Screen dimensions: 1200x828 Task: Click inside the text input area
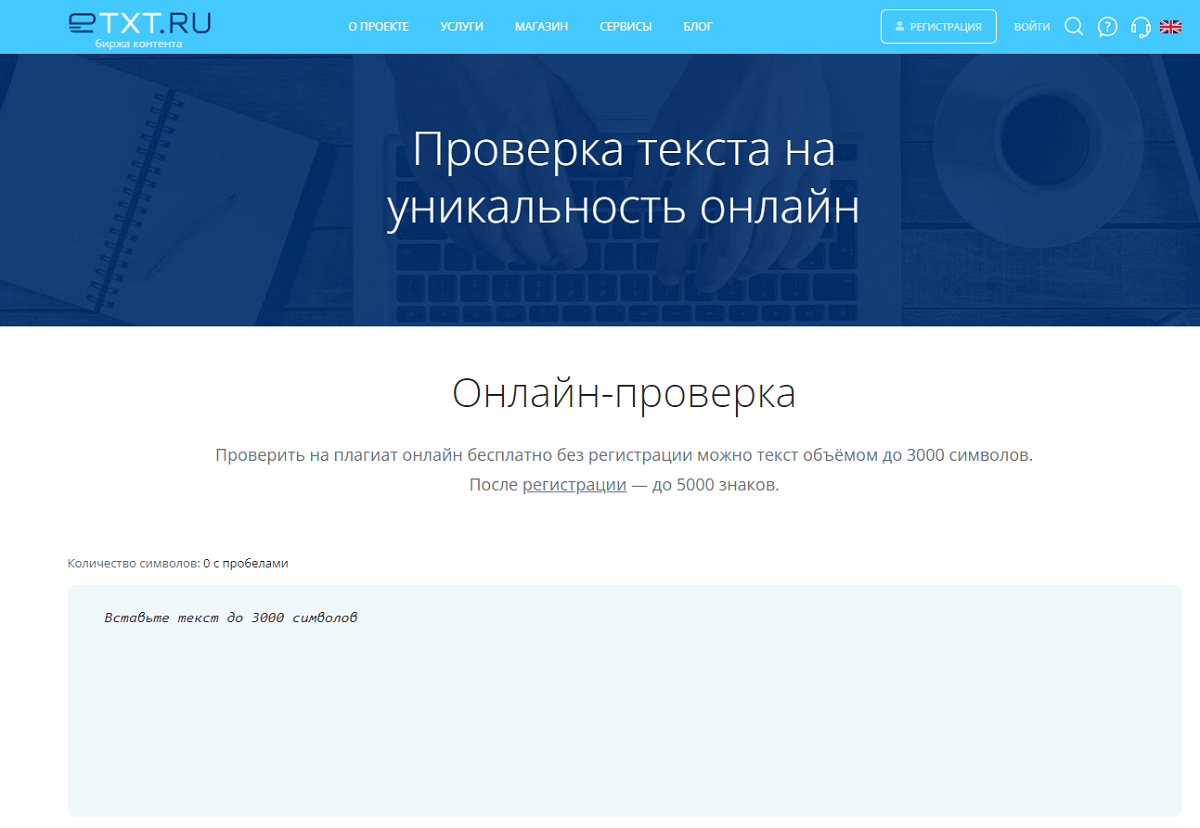point(624,720)
